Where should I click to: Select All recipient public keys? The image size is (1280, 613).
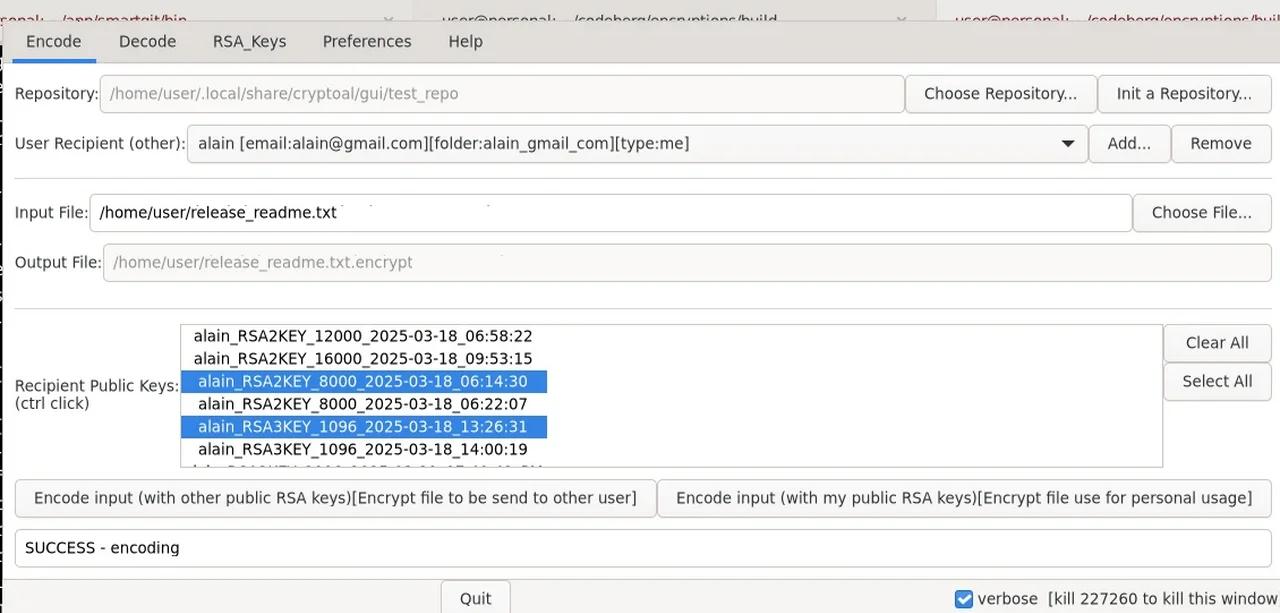click(1217, 381)
